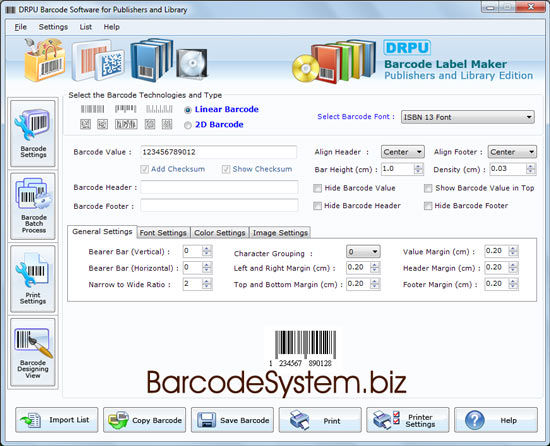550x446 pixels.
Task: Enable Hide Barcode Footer checkbox
Action: click(428, 206)
